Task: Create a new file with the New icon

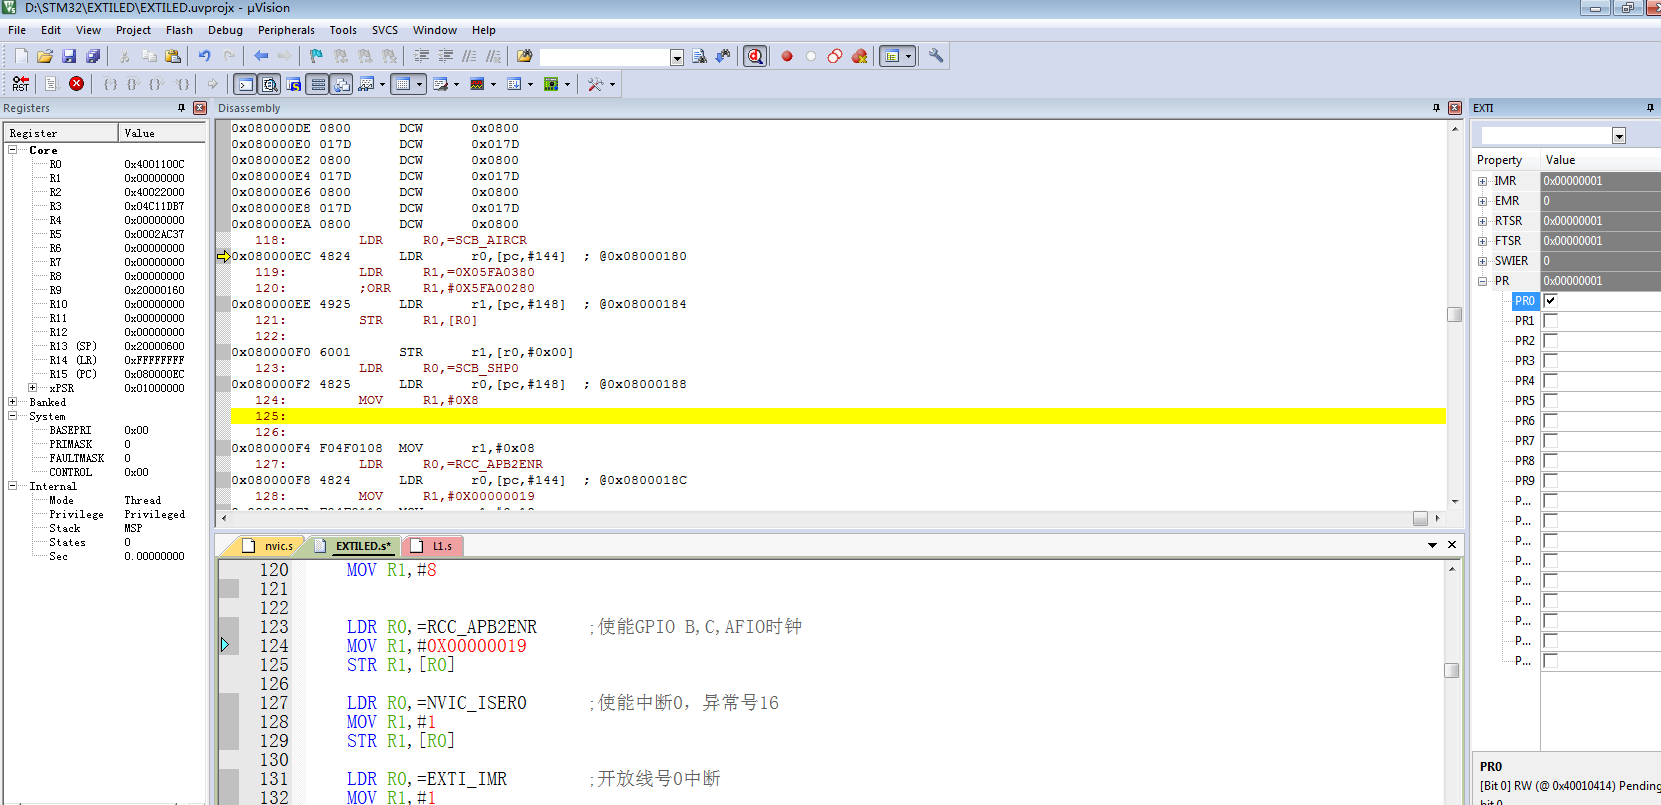Action: pyautogui.click(x=21, y=56)
